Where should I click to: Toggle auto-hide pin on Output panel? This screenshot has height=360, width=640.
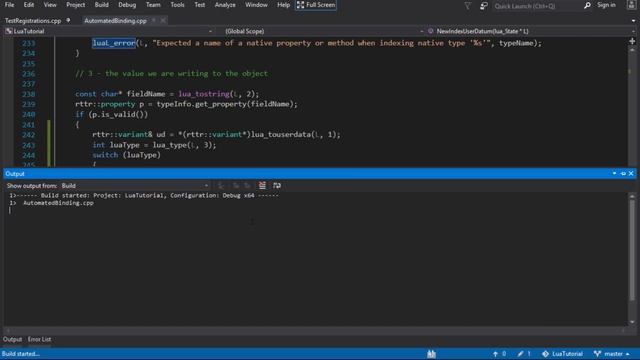click(x=623, y=173)
